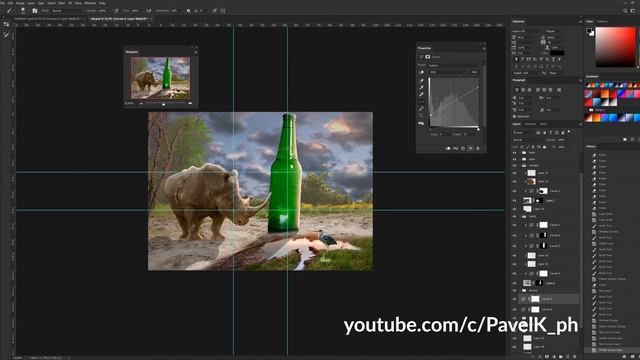Delete layer with Layers footer trash icon
The image size is (640, 360).
(574, 356)
